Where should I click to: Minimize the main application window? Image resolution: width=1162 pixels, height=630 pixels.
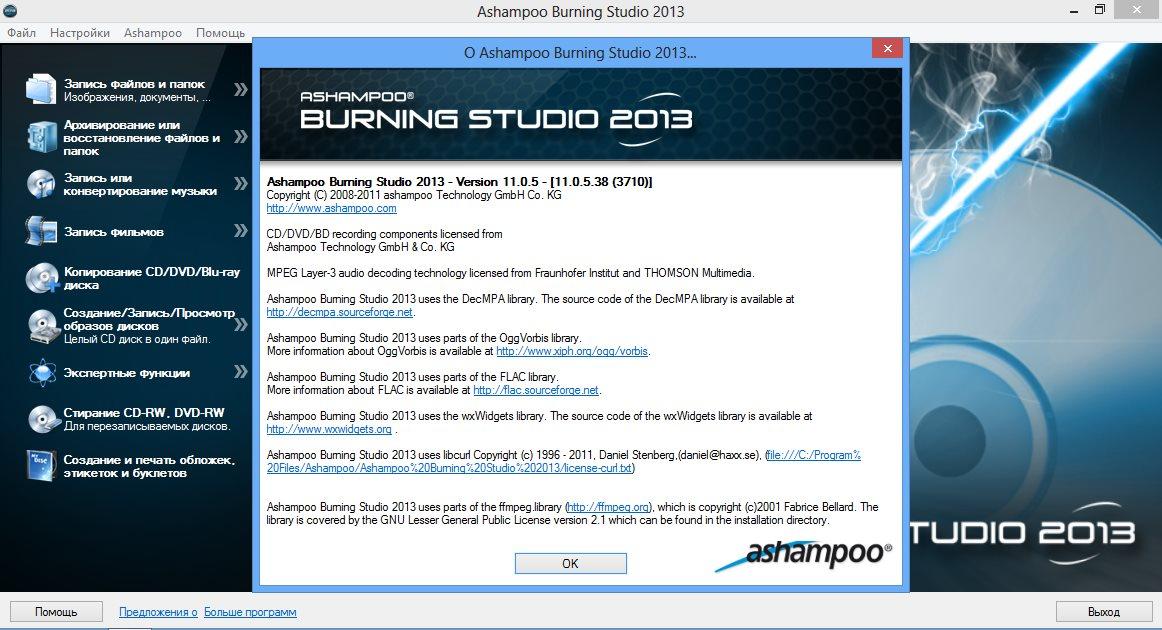click(x=1075, y=10)
